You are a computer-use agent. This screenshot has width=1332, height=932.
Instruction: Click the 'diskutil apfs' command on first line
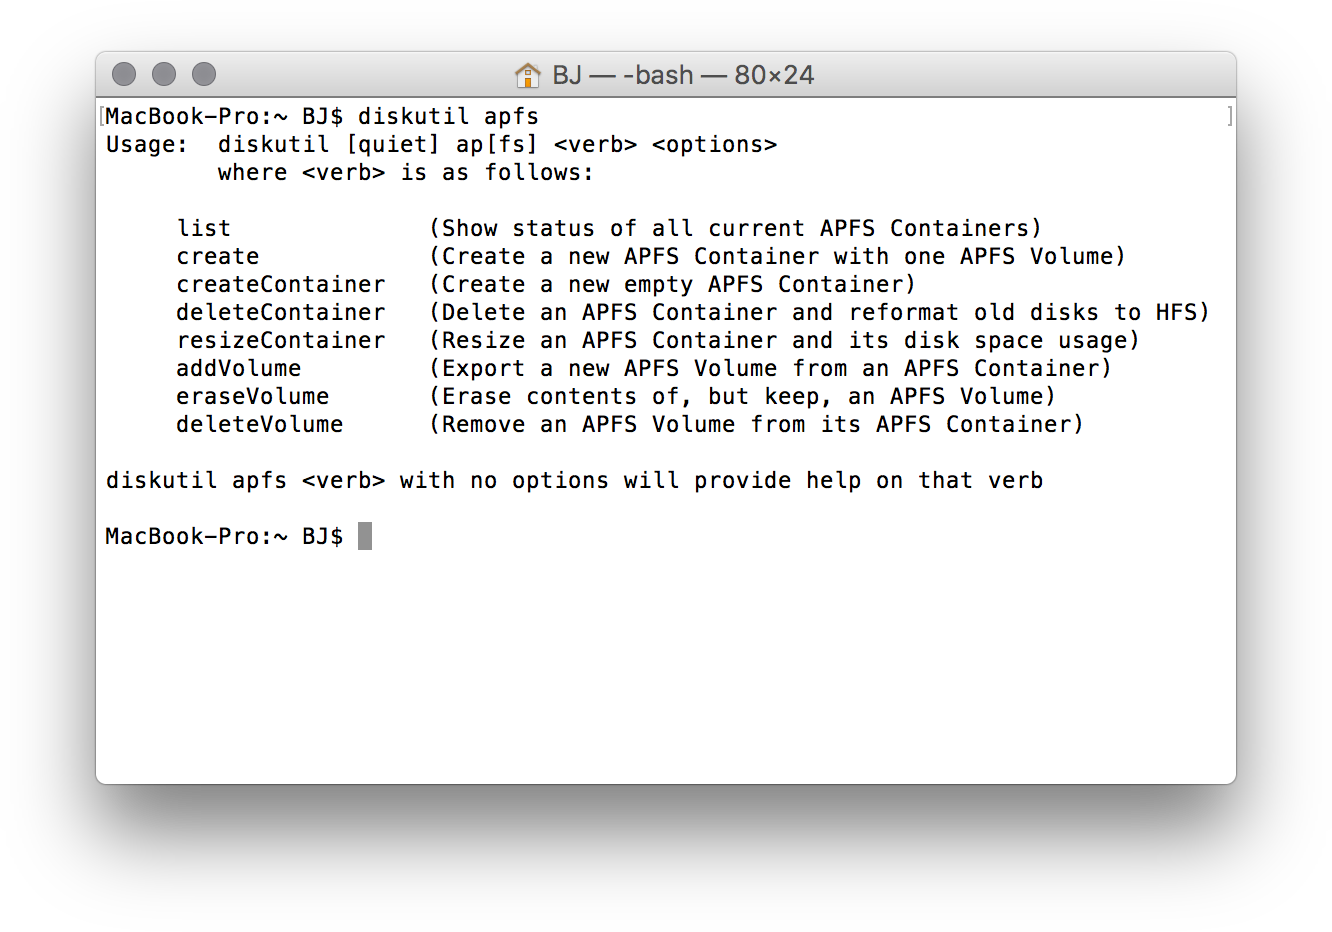pos(449,116)
